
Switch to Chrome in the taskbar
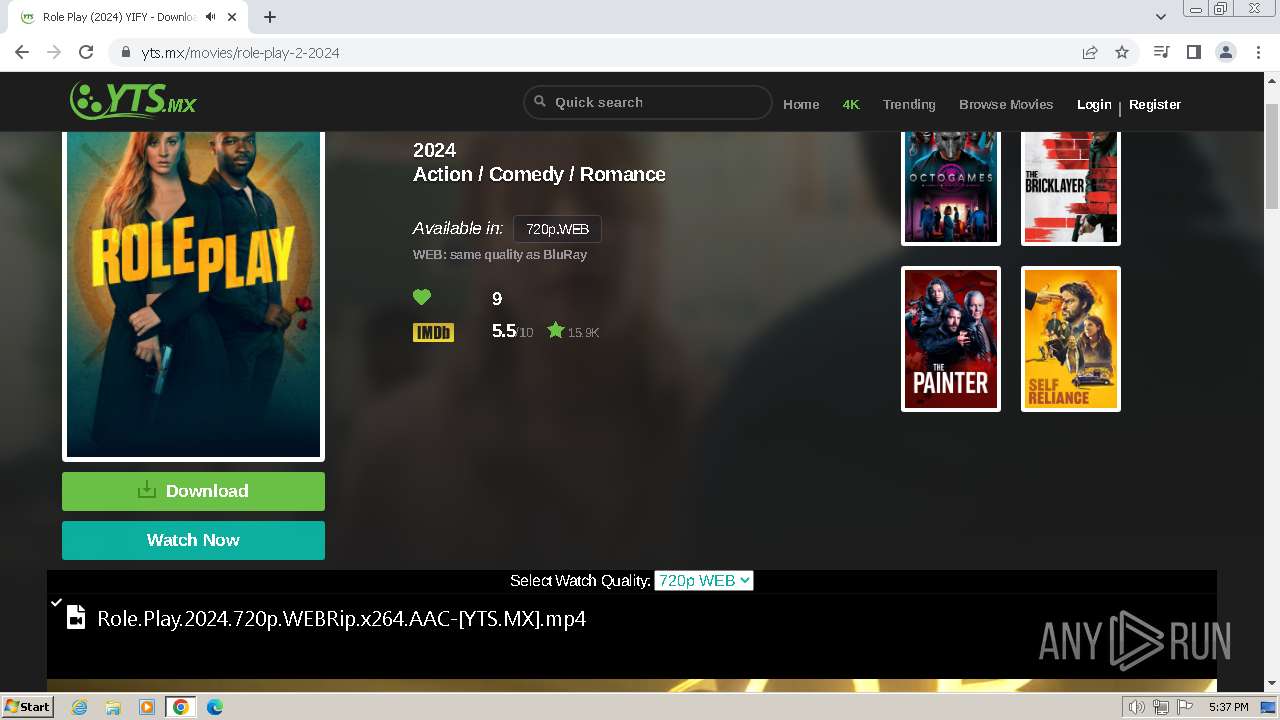coord(181,707)
